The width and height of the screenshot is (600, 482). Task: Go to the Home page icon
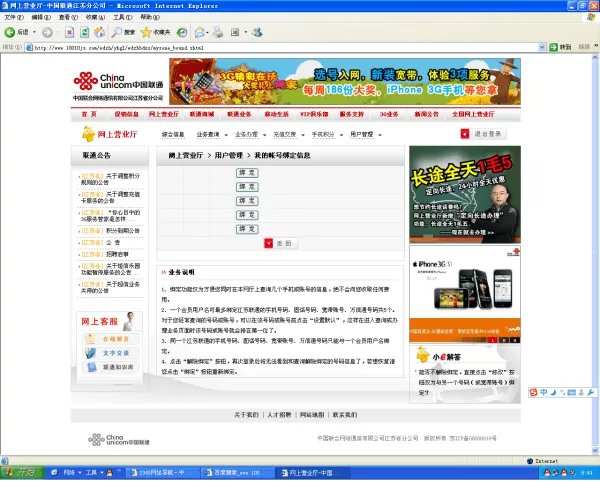click(99, 33)
